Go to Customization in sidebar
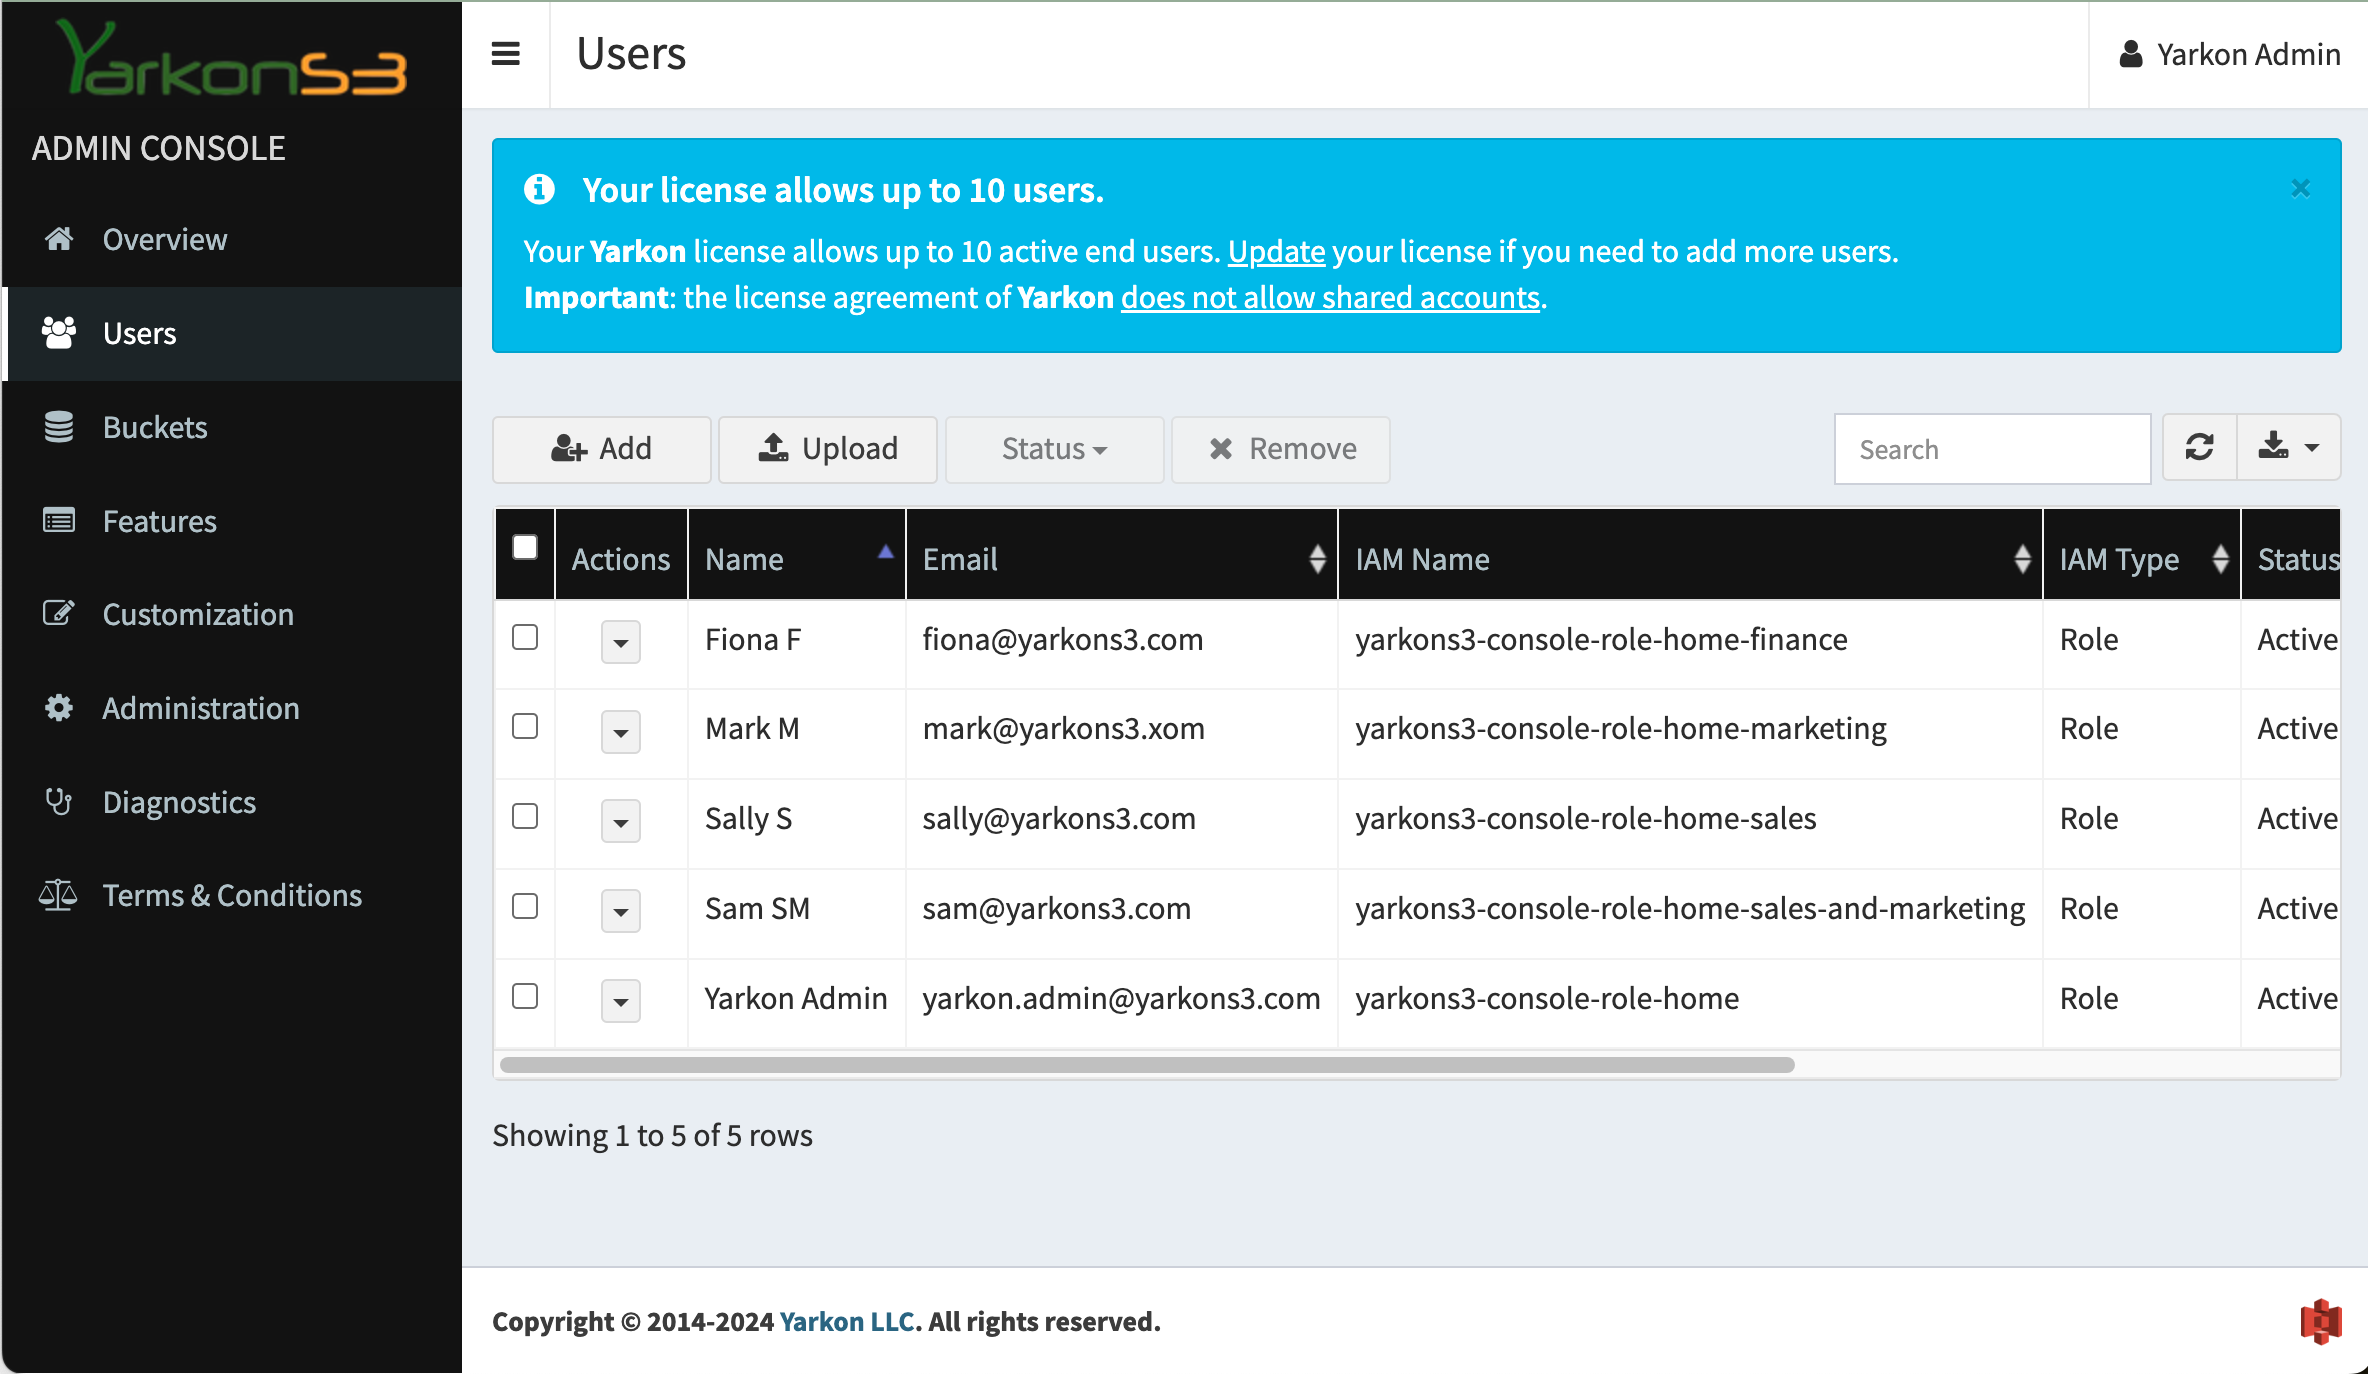Image resolution: width=2368 pixels, height=1374 pixels. click(198, 614)
